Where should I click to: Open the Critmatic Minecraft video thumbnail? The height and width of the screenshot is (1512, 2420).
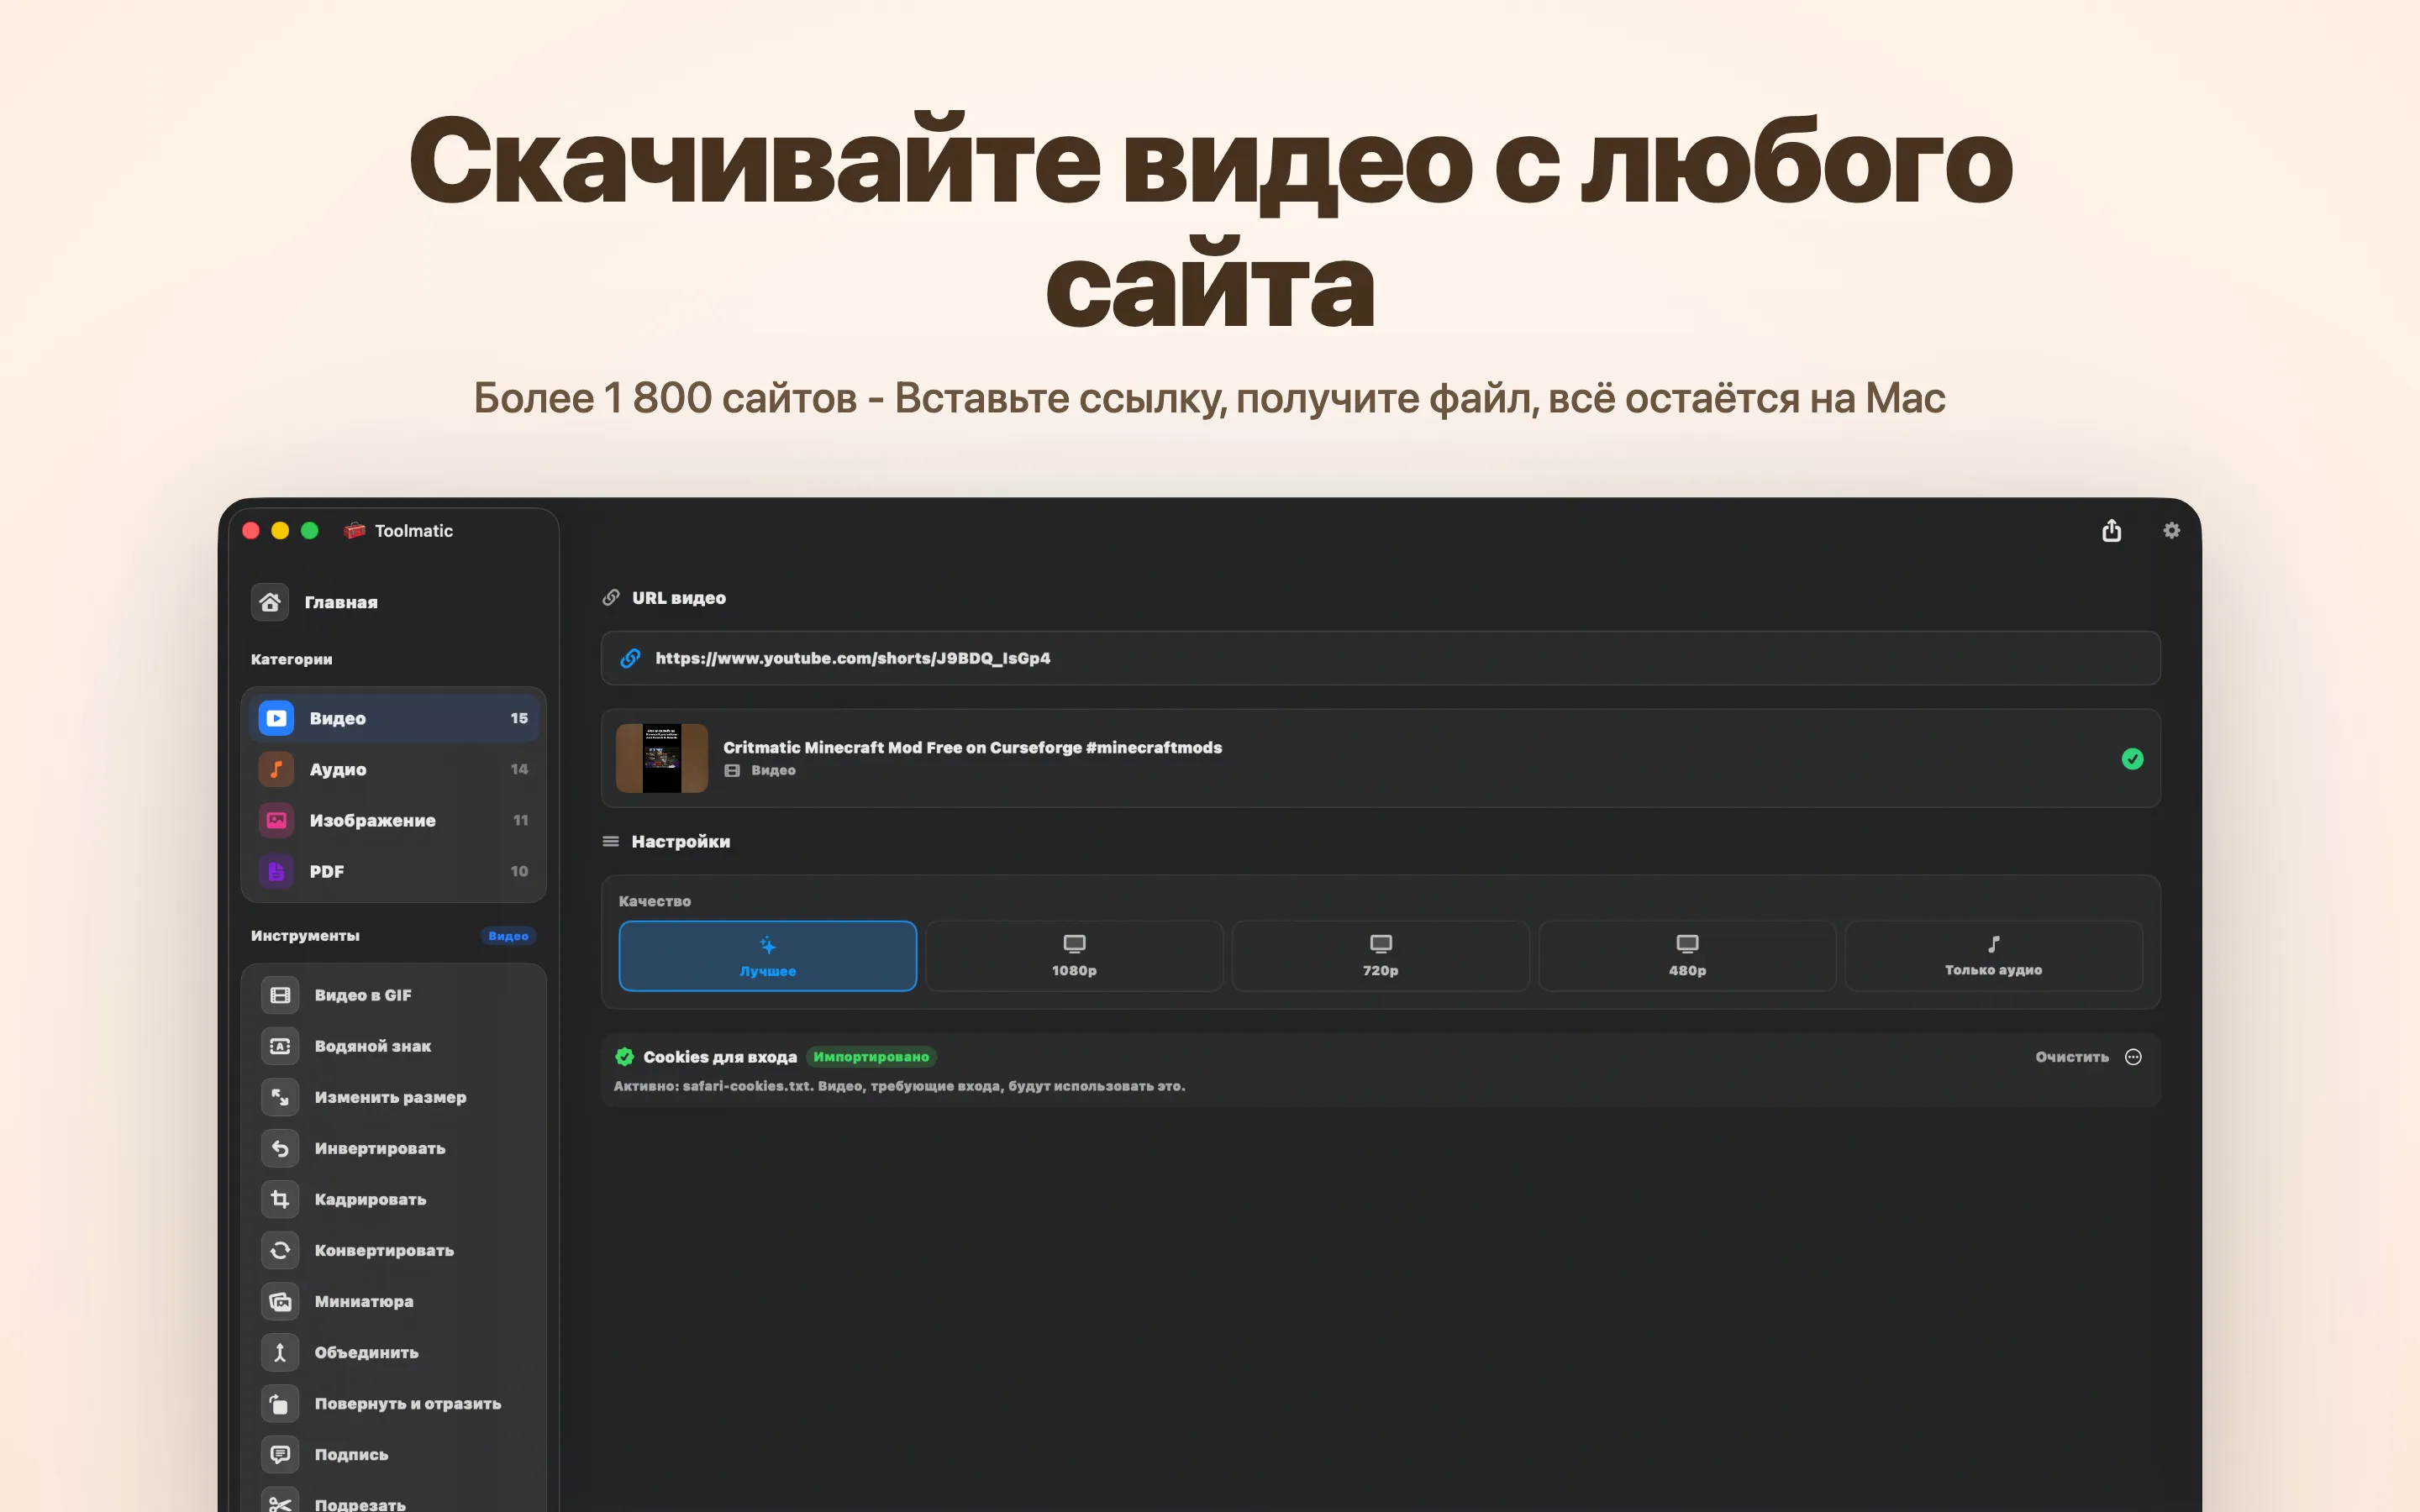coord(662,758)
